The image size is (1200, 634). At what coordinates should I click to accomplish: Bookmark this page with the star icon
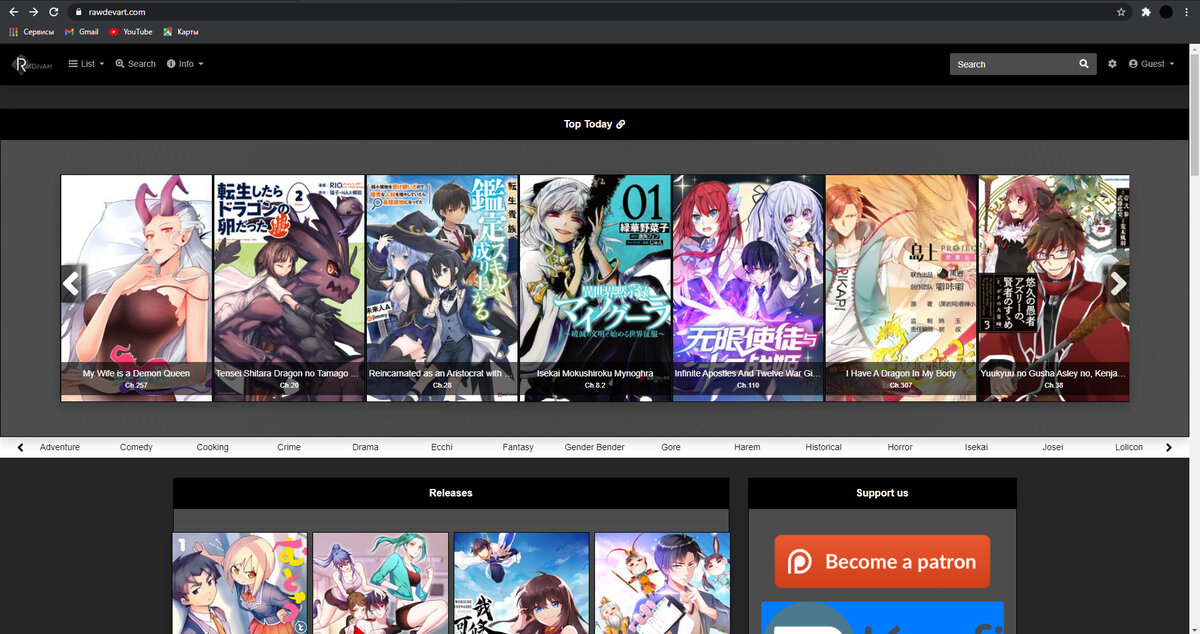pyautogui.click(x=1122, y=12)
